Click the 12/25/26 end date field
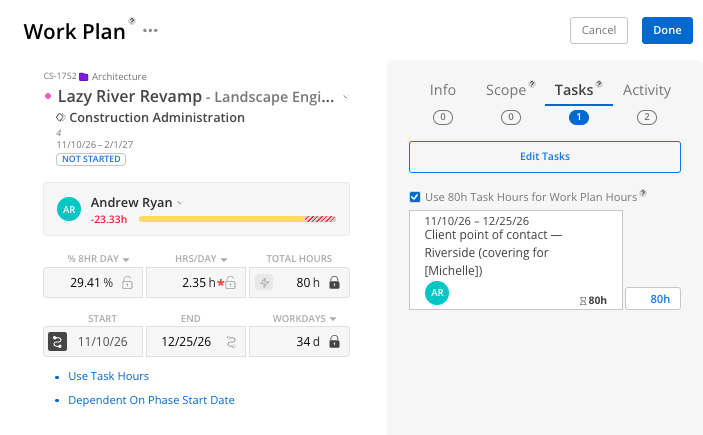 pos(196,342)
